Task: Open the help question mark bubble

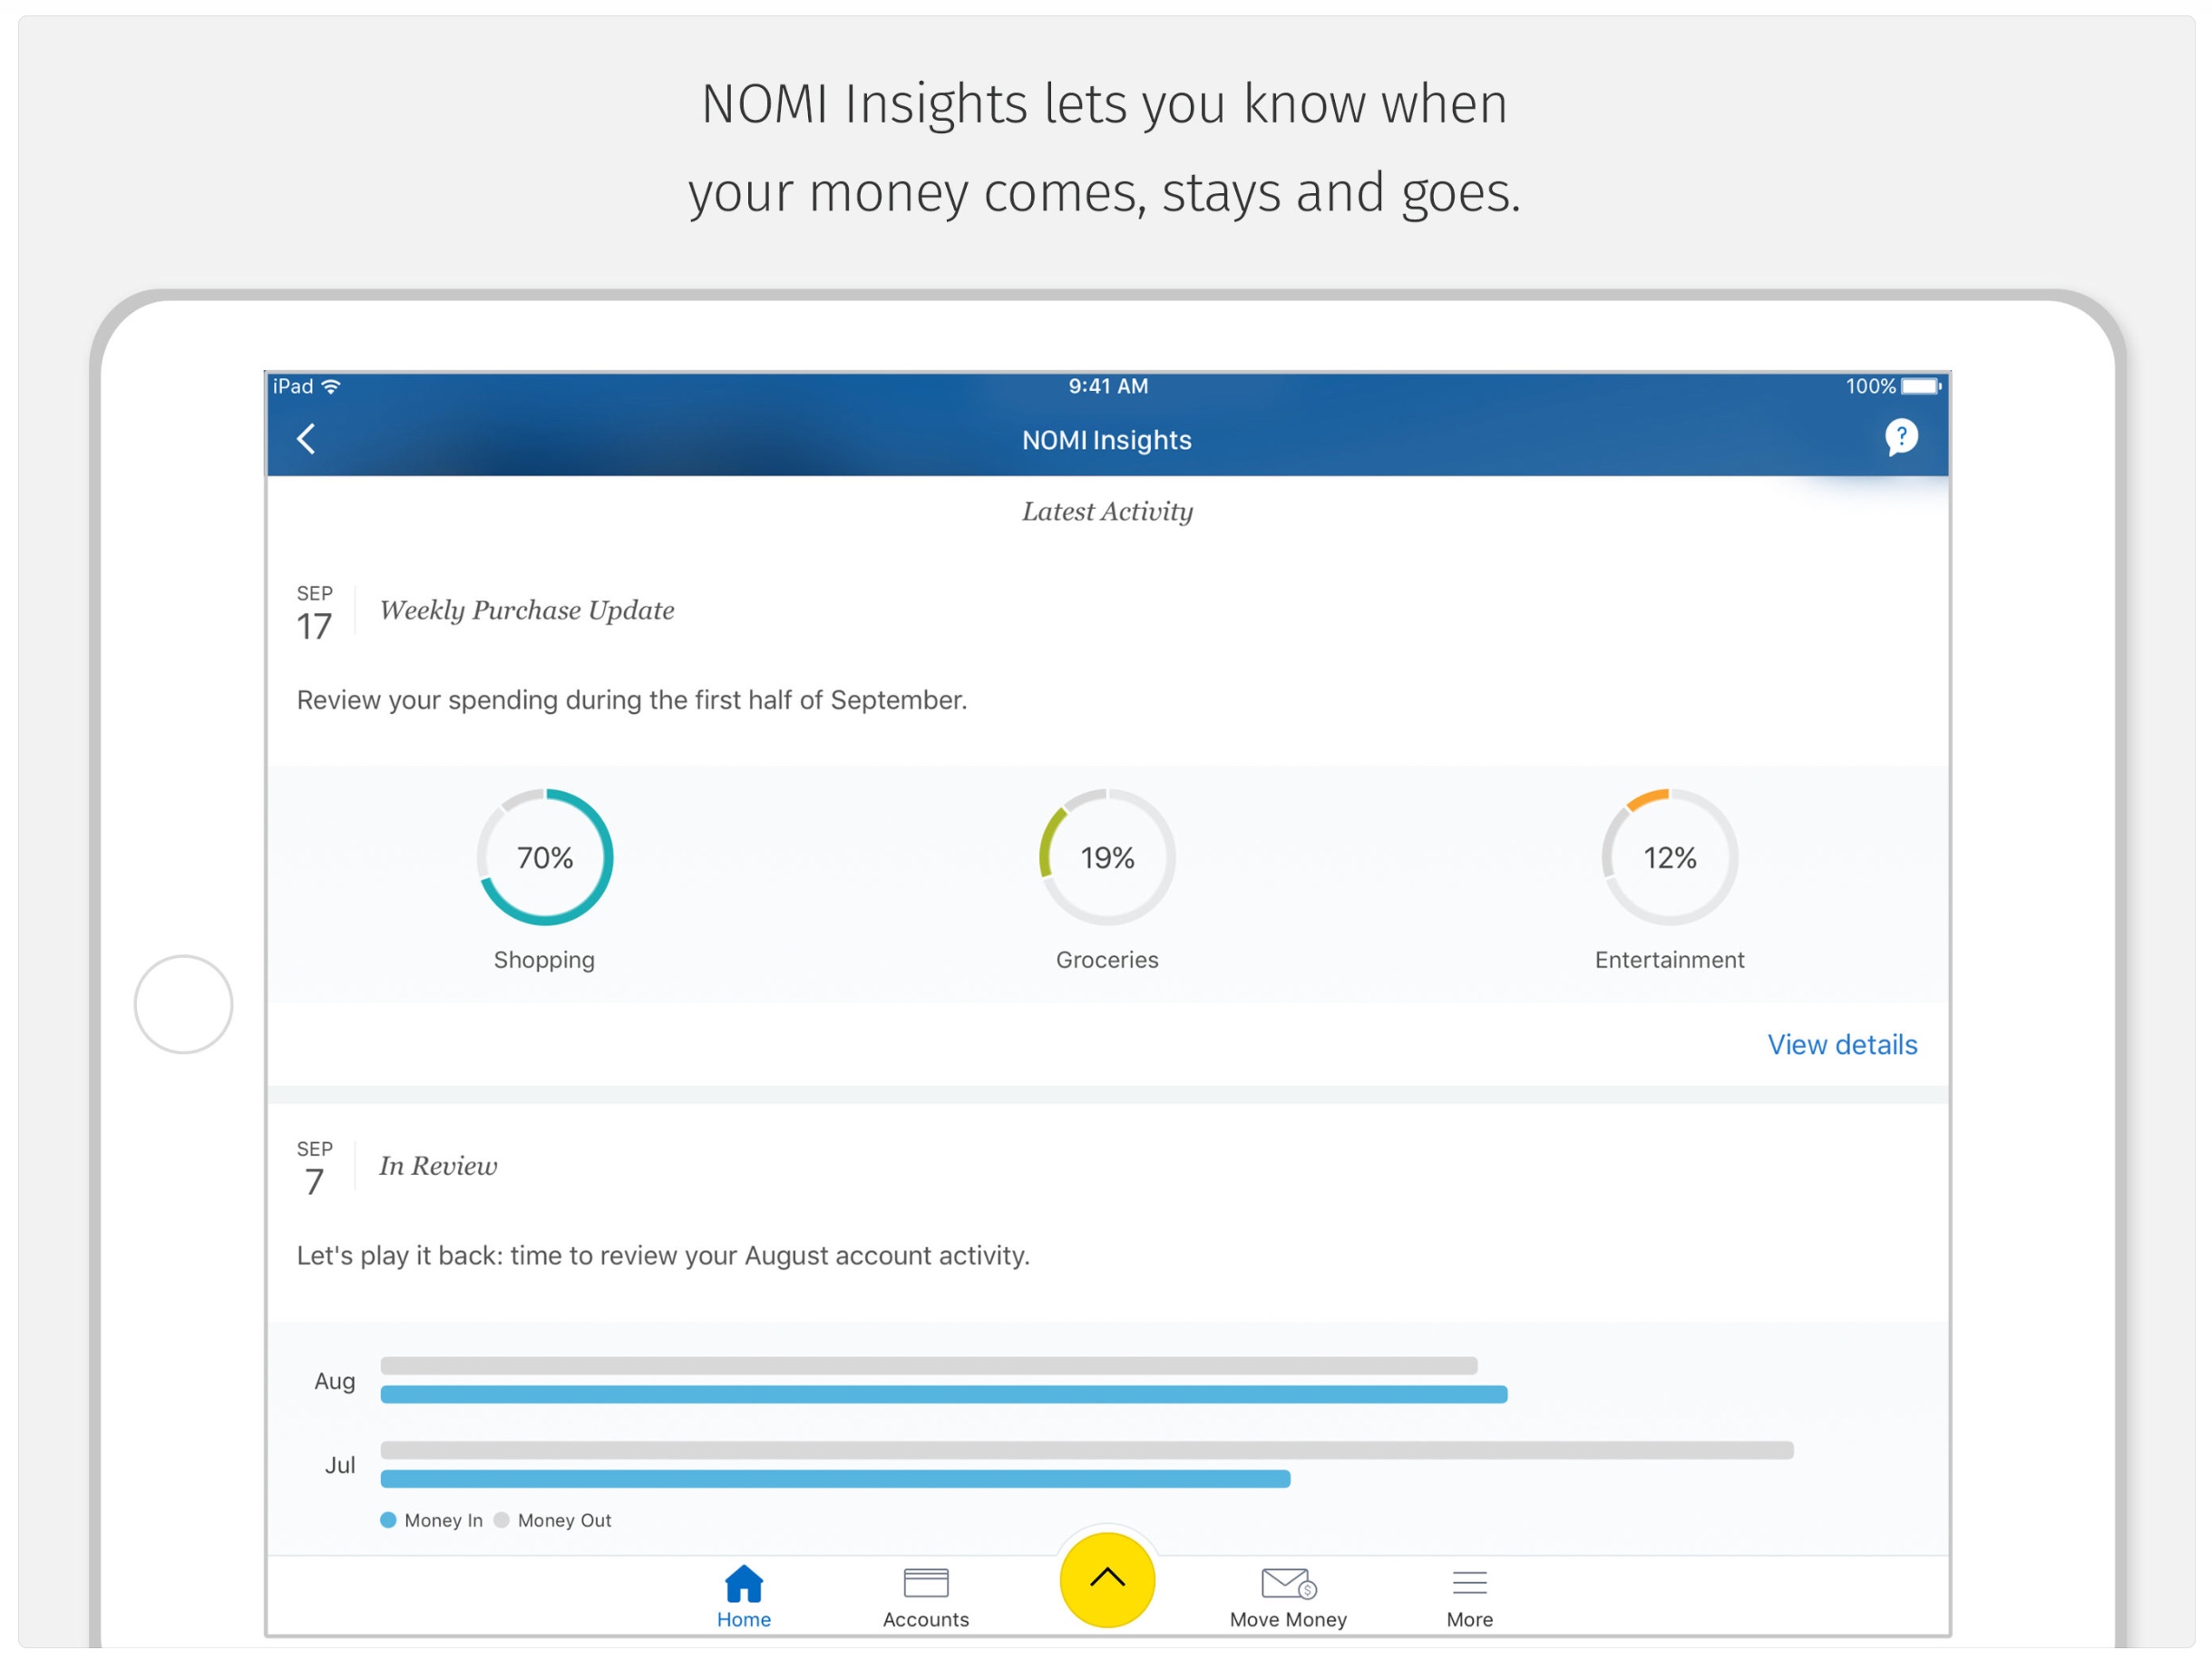Action: (1901, 437)
